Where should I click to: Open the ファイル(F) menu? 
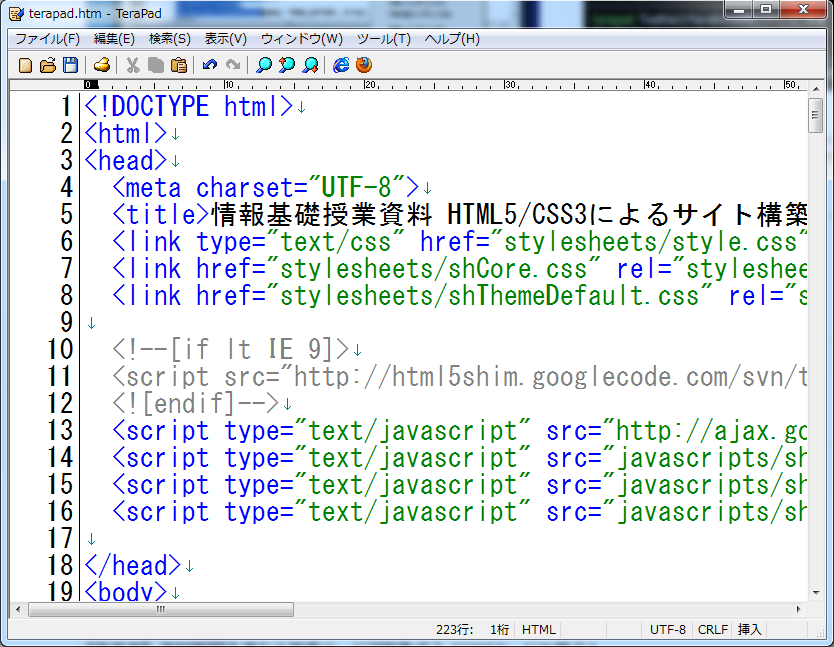pos(47,39)
